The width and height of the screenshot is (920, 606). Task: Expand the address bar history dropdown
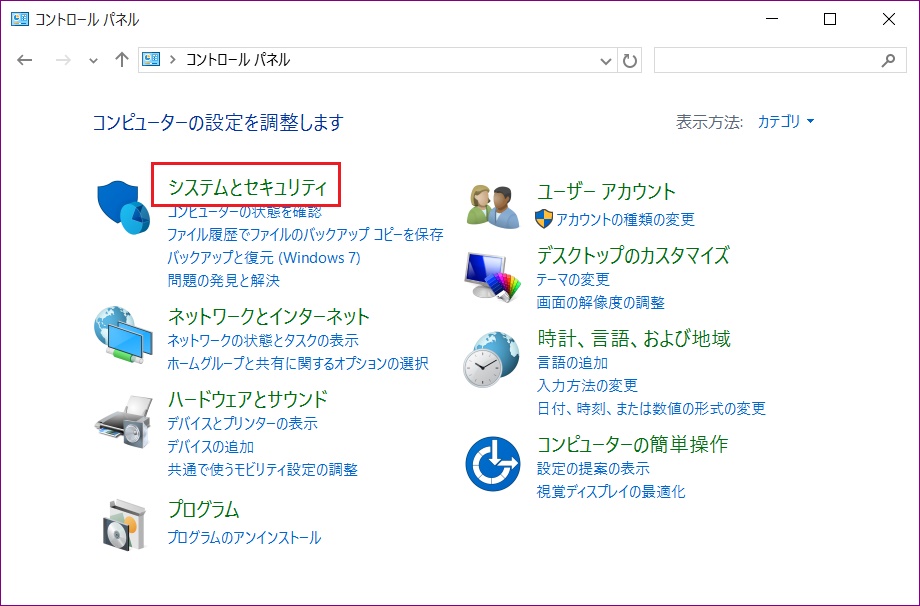coord(606,60)
